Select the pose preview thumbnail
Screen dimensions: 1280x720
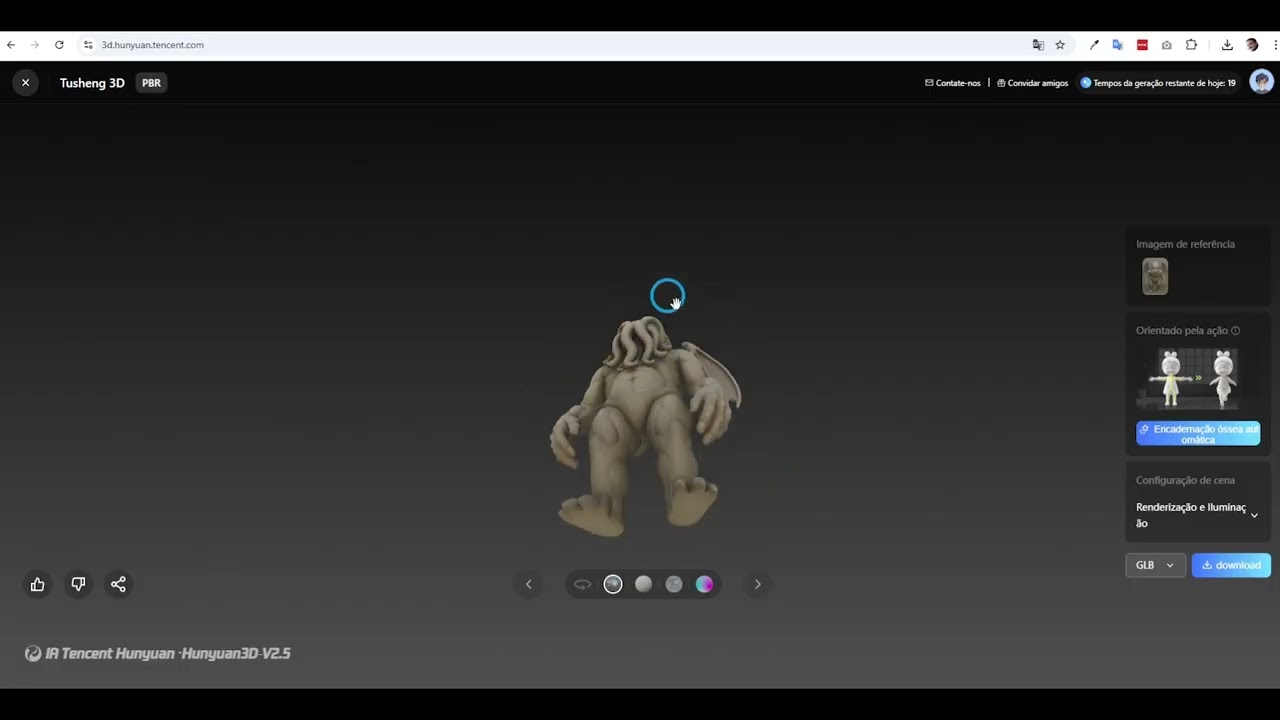pos(1197,379)
